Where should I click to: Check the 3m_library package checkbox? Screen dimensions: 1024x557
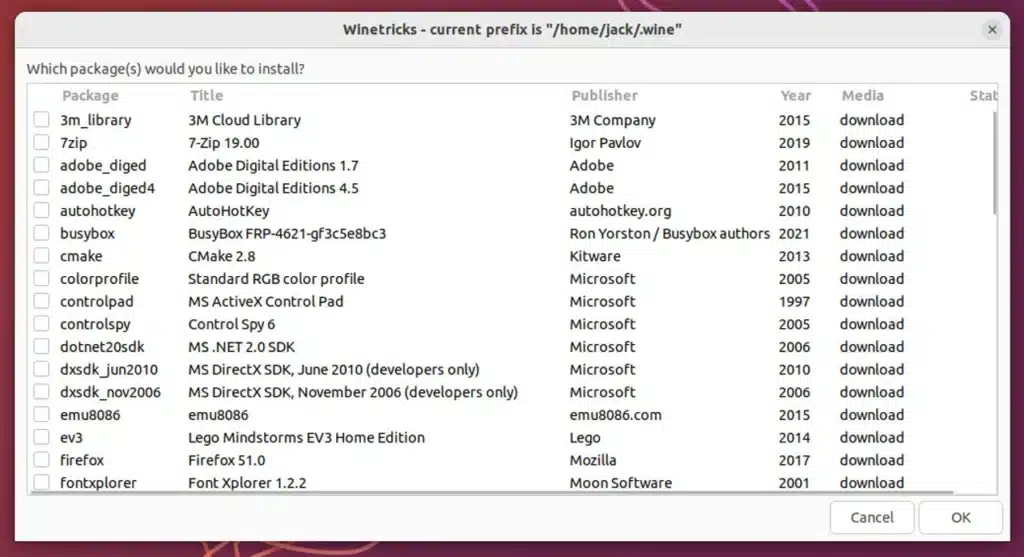(x=41, y=119)
